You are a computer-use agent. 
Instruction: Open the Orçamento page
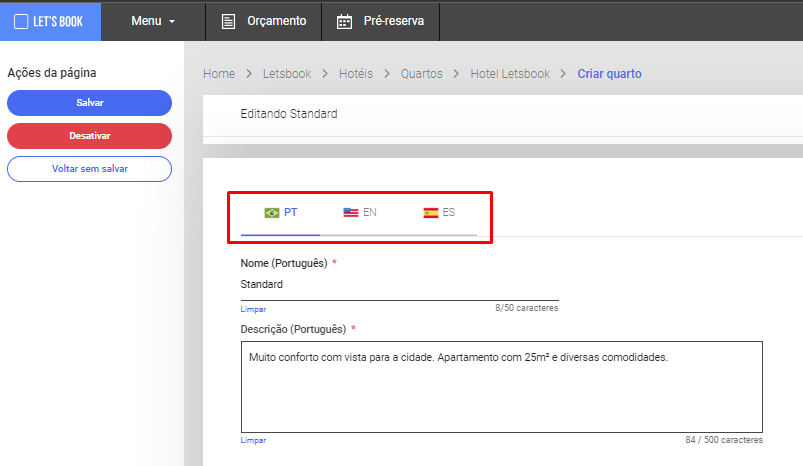(264, 21)
